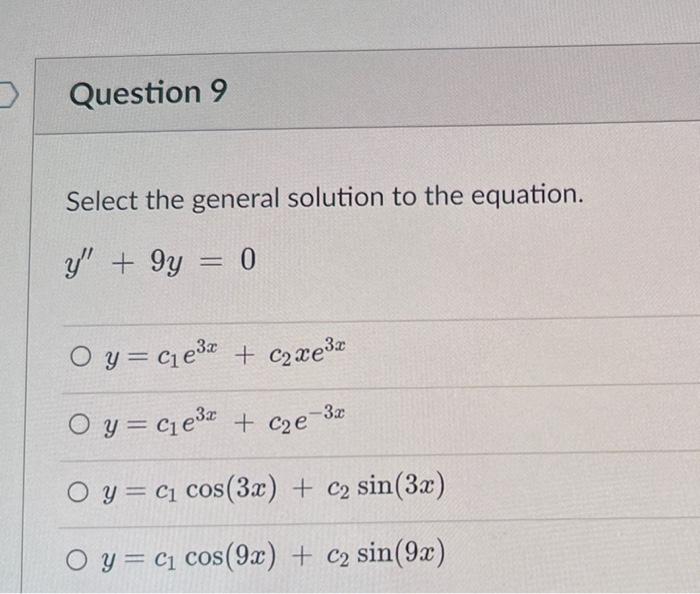Click the answer text y = c₁e^3x + c₂xe^3x

(225, 353)
